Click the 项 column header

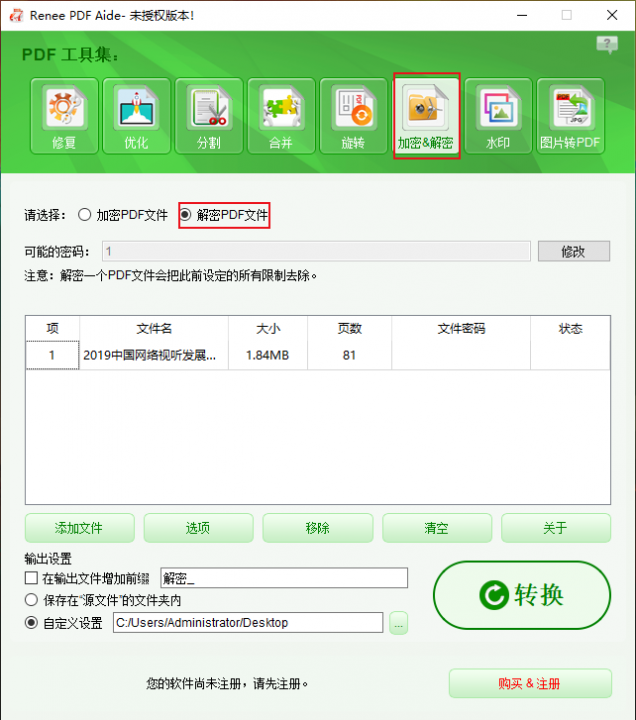pos(52,328)
